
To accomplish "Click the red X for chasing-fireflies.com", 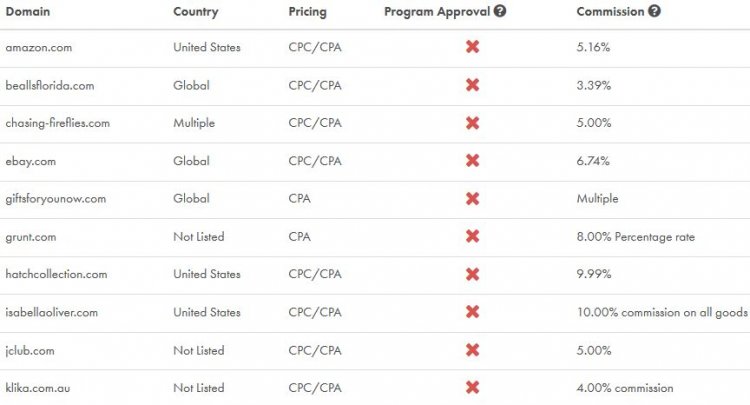I will [472, 123].
